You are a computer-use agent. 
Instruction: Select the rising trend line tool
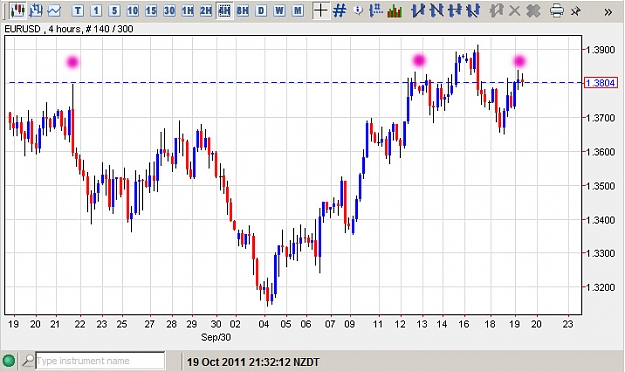pyautogui.click(x=417, y=11)
